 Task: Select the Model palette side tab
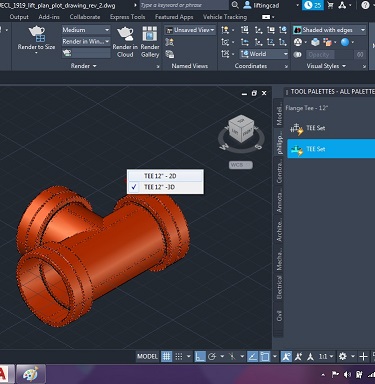tap(279, 114)
